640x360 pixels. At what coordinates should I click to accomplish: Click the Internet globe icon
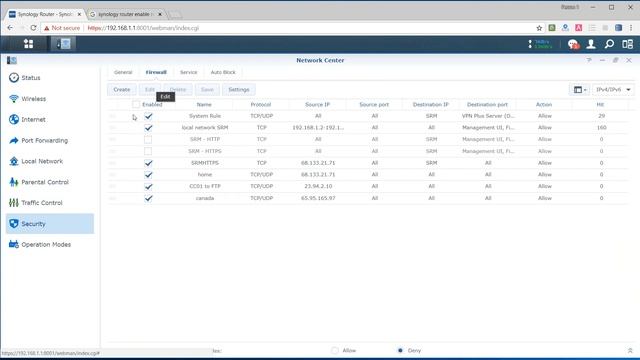tap(14, 119)
